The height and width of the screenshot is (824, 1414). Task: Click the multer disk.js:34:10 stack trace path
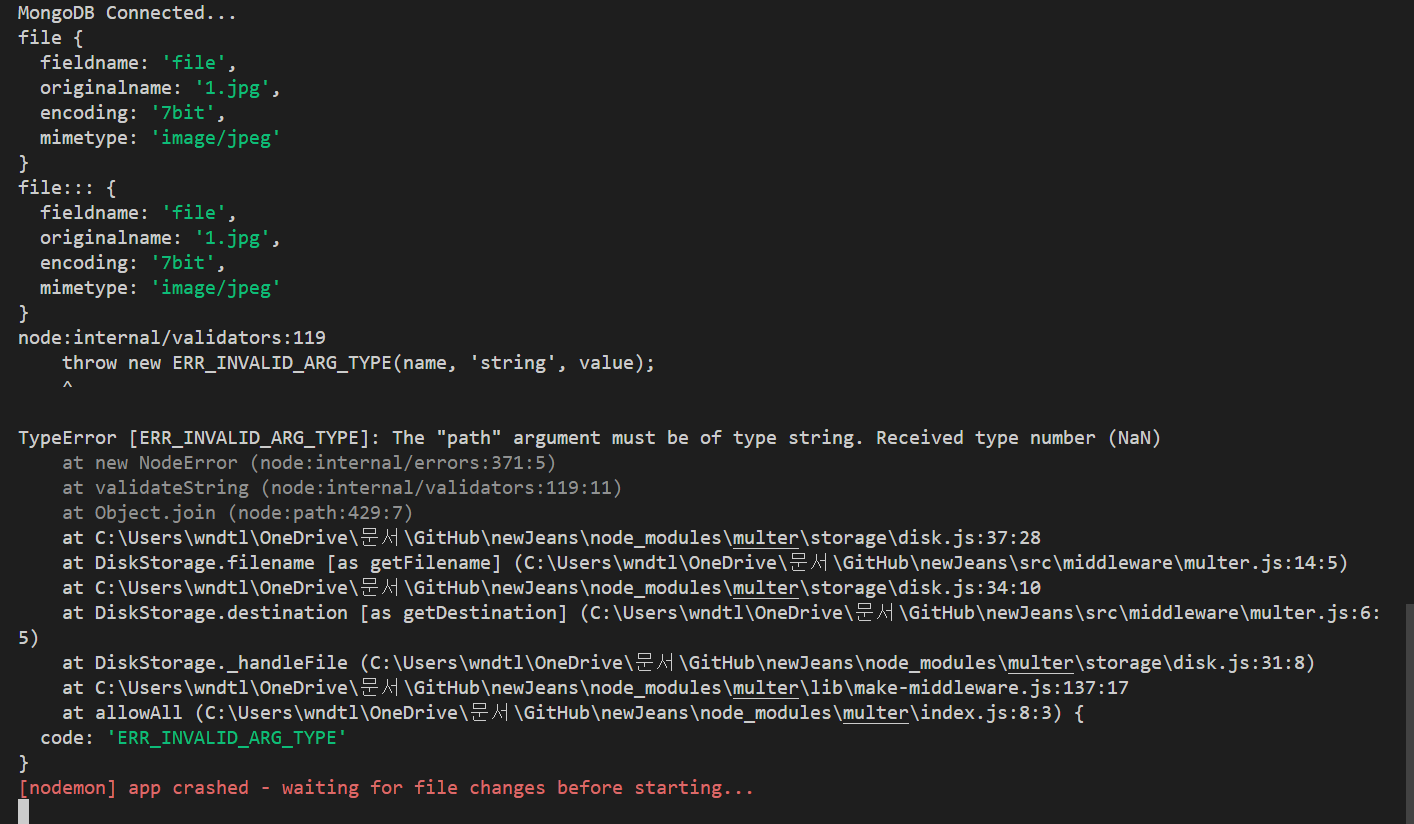(x=568, y=588)
